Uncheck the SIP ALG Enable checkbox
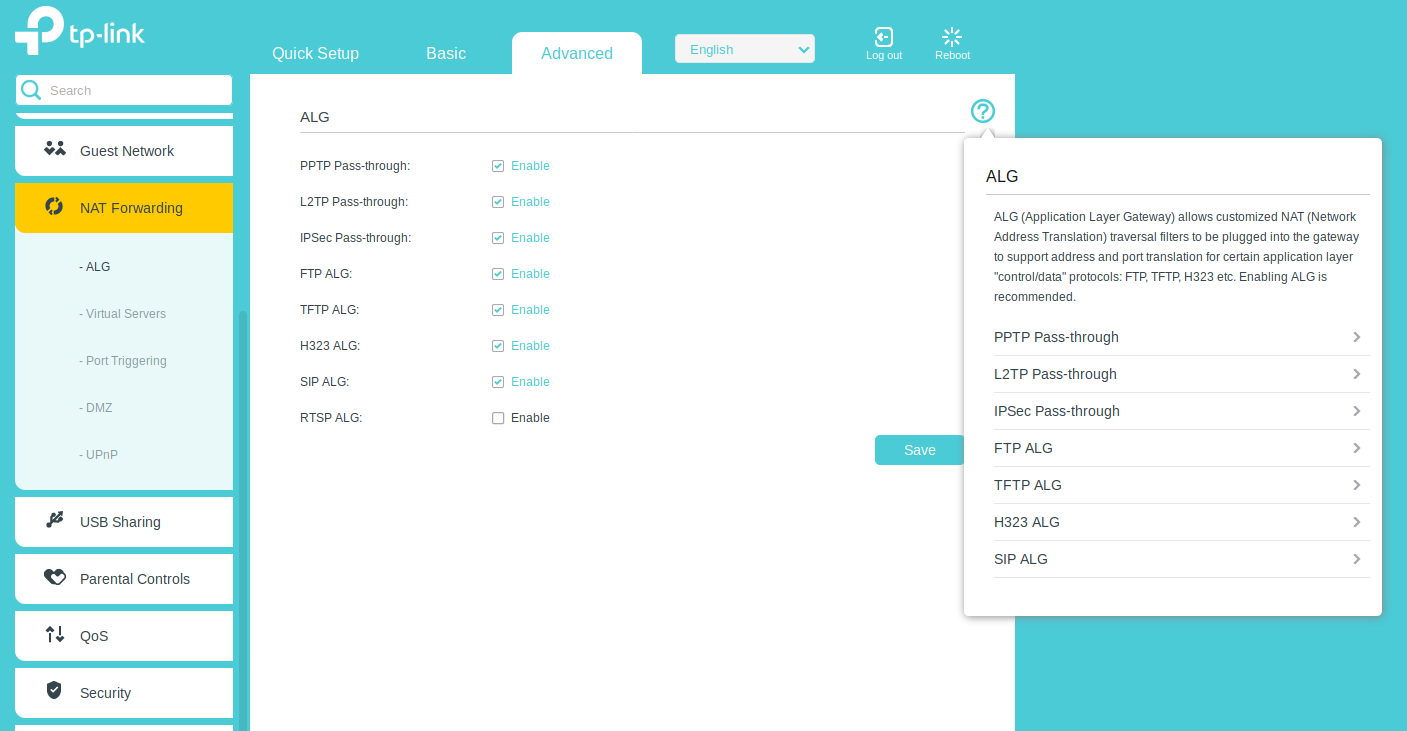1407x731 pixels. click(x=498, y=382)
